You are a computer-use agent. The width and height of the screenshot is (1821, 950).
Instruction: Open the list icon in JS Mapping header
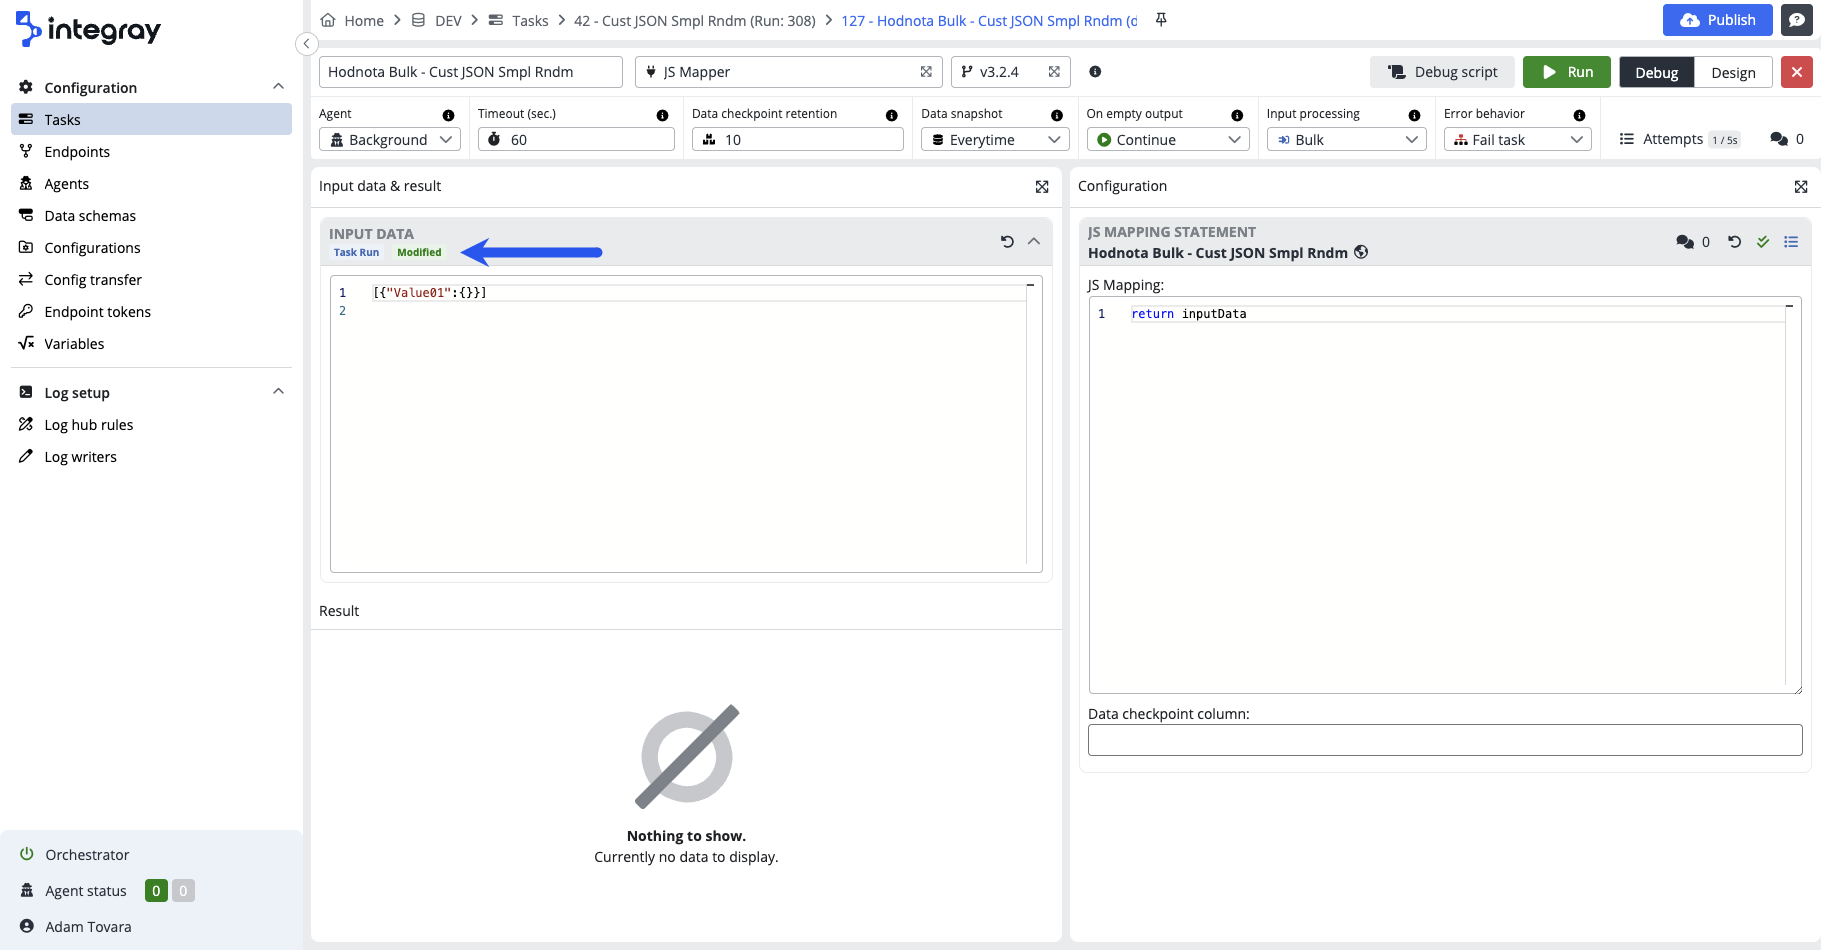pyautogui.click(x=1791, y=242)
